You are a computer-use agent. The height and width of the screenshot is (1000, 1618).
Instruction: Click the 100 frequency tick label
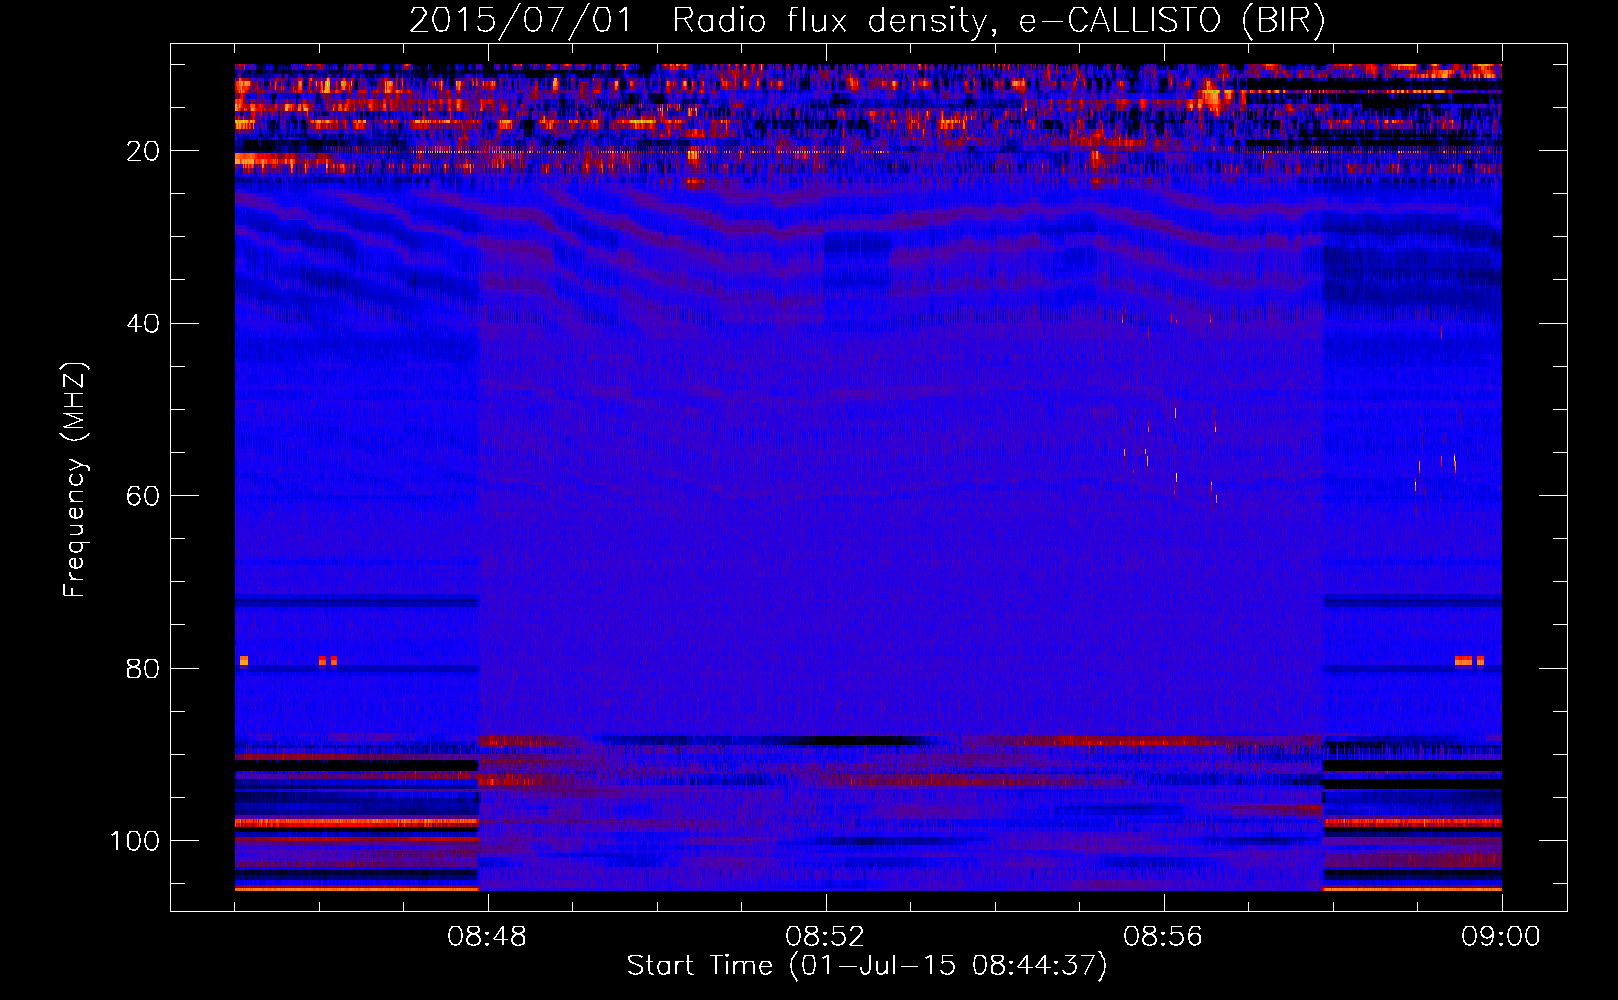click(135, 841)
